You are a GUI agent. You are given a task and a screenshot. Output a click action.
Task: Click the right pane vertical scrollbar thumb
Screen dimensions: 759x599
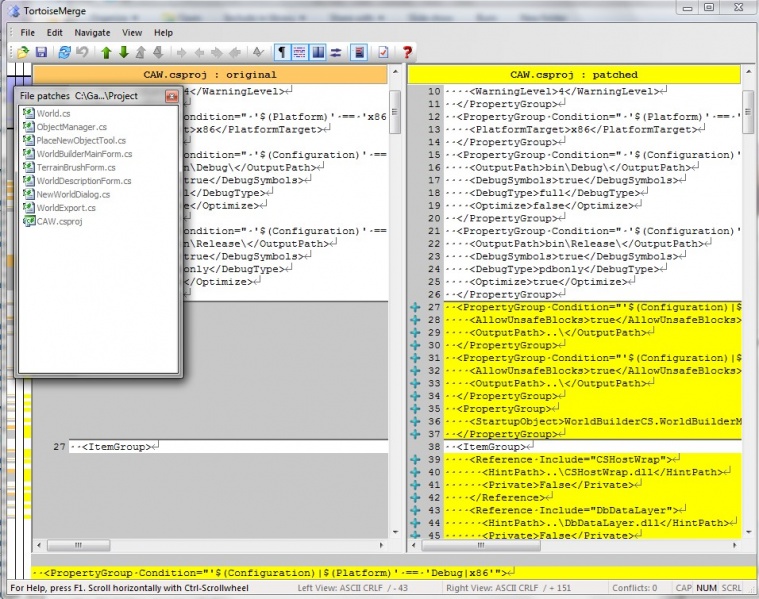click(748, 112)
